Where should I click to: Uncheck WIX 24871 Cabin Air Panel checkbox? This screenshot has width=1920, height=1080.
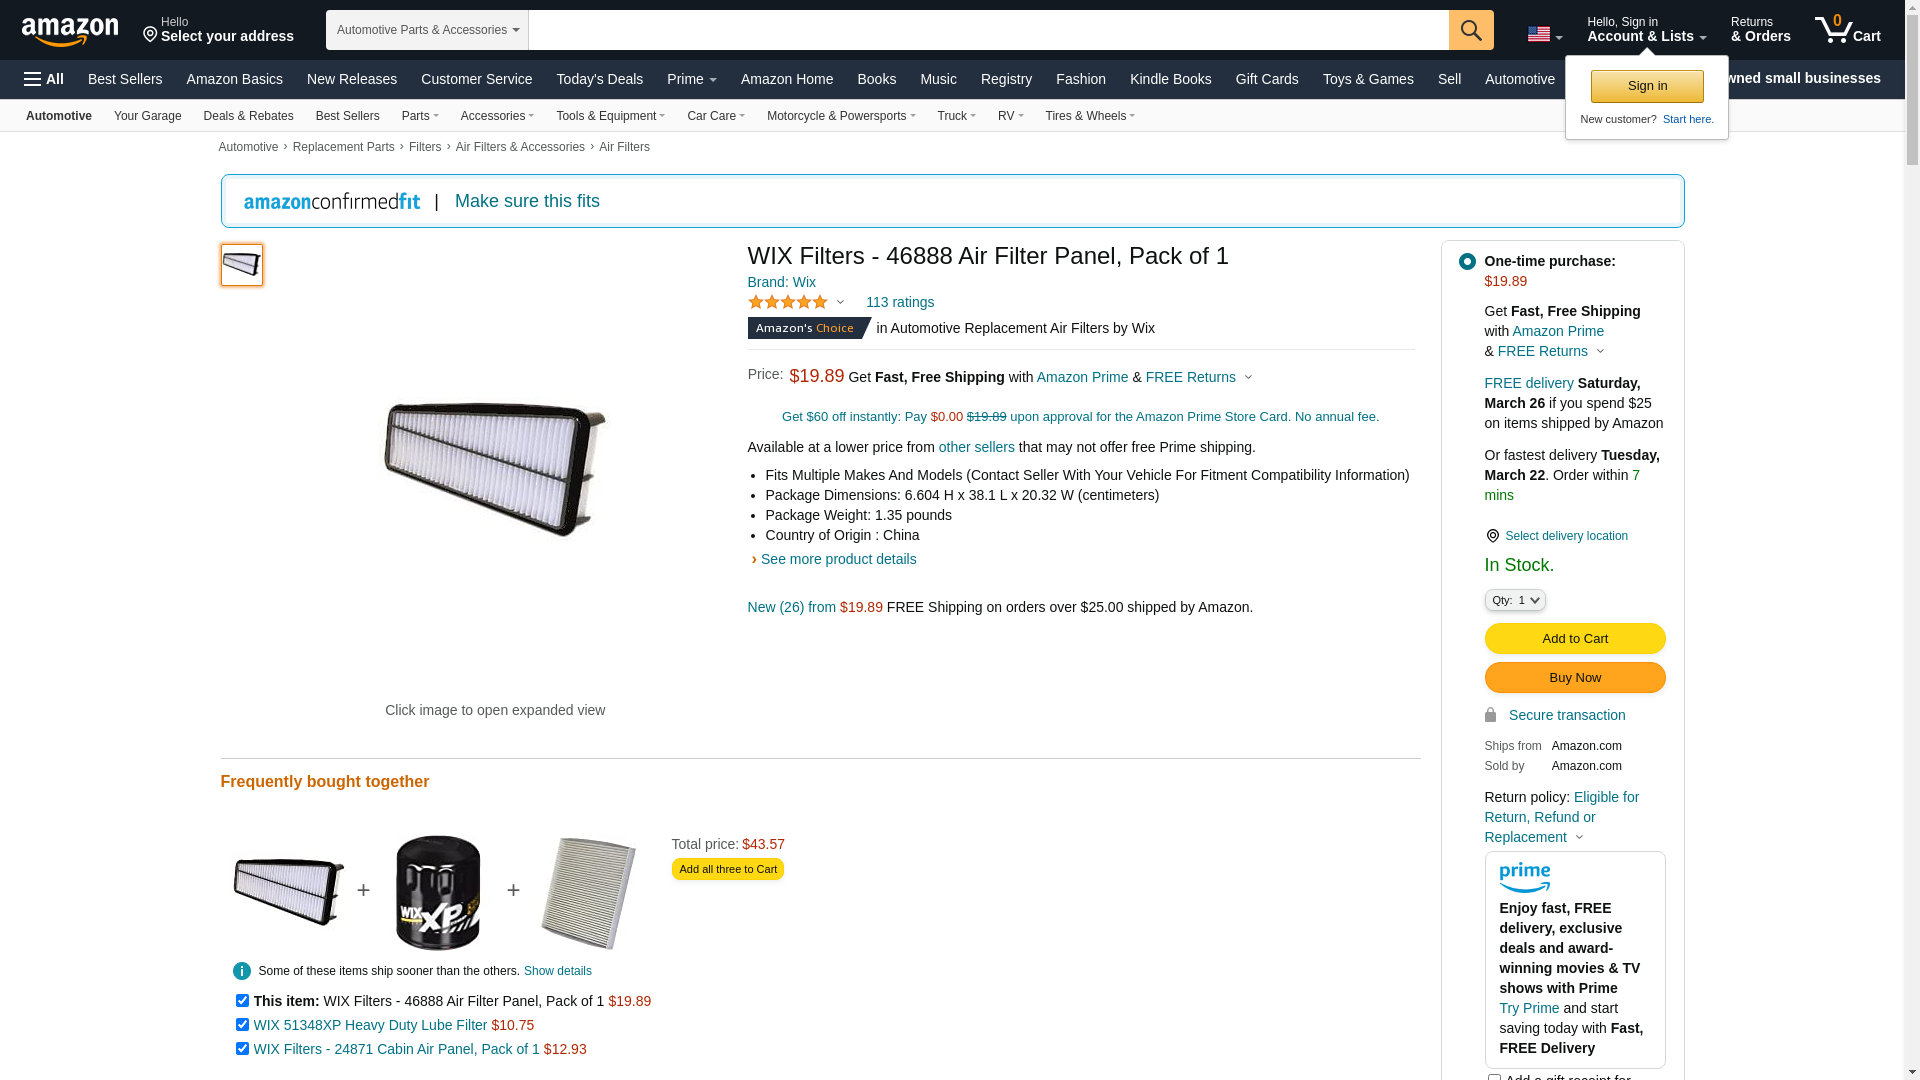coord(242,1049)
